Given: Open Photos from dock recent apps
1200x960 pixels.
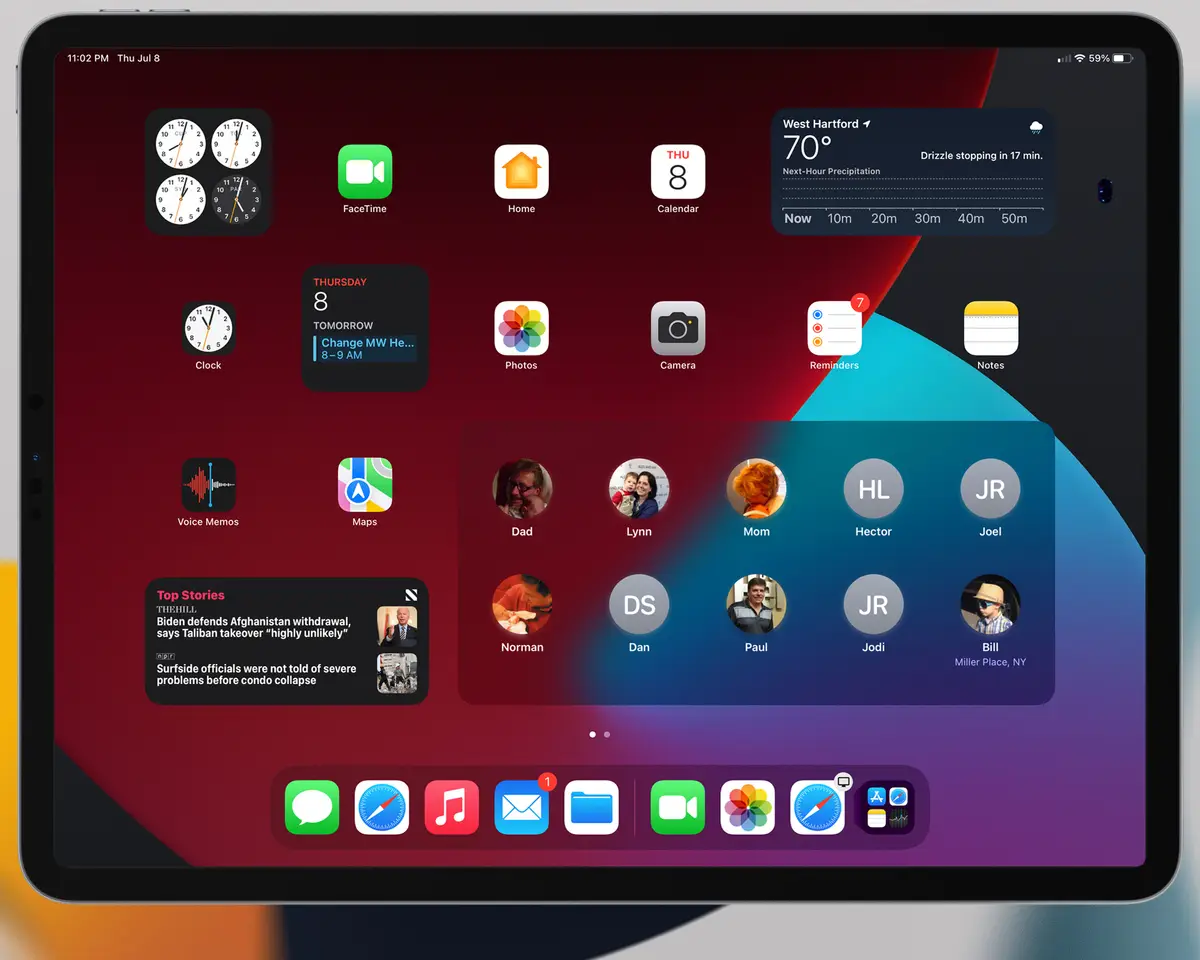Looking at the screenshot, I should [748, 807].
